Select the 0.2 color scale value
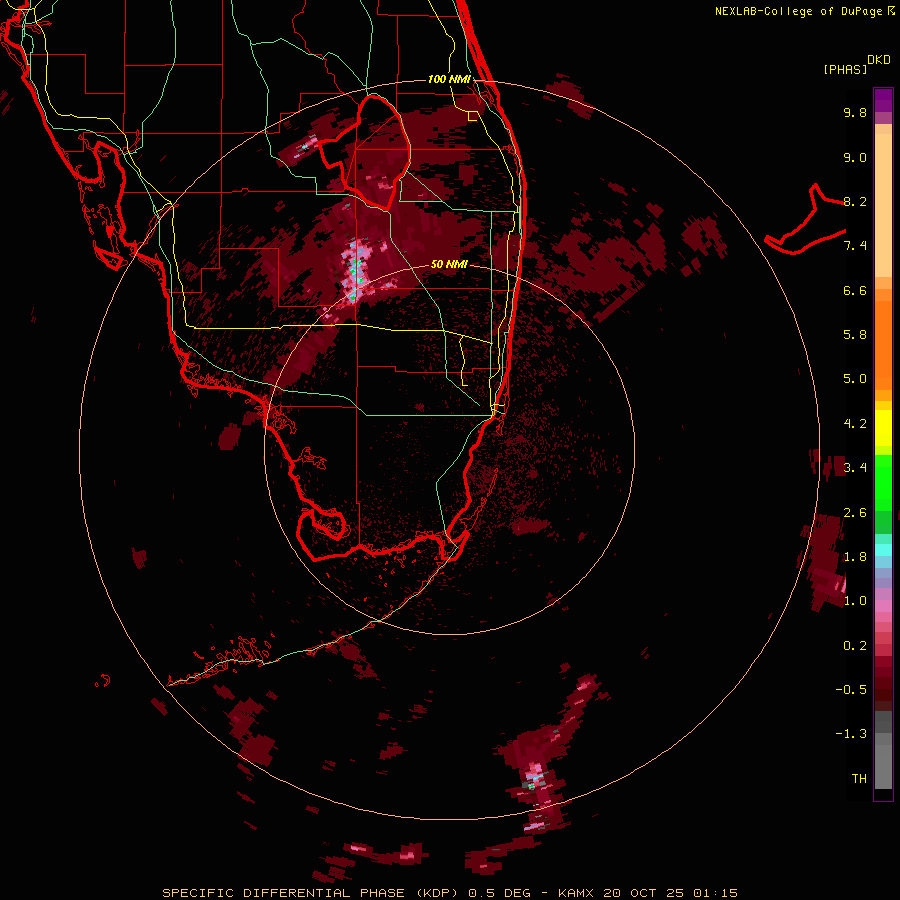Viewport: 900px width, 900px height. tap(855, 646)
